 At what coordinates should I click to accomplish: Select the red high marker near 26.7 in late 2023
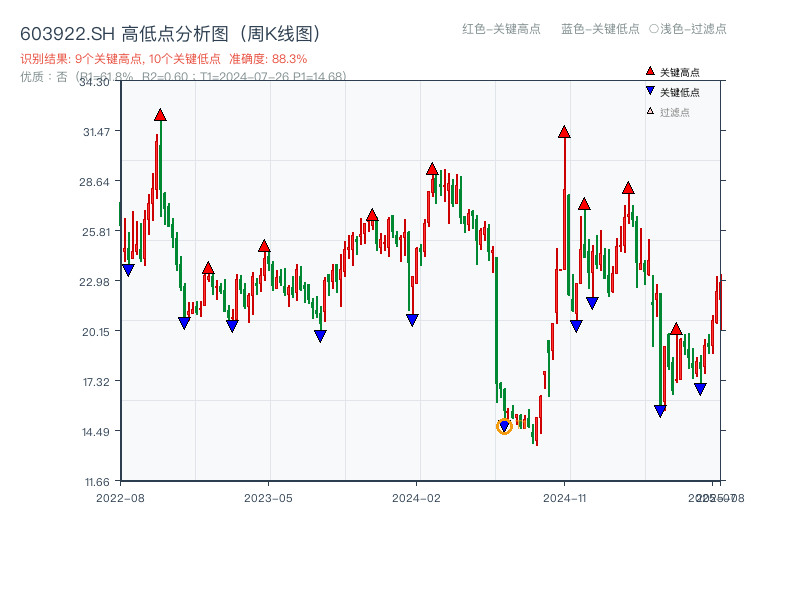pos(372,215)
